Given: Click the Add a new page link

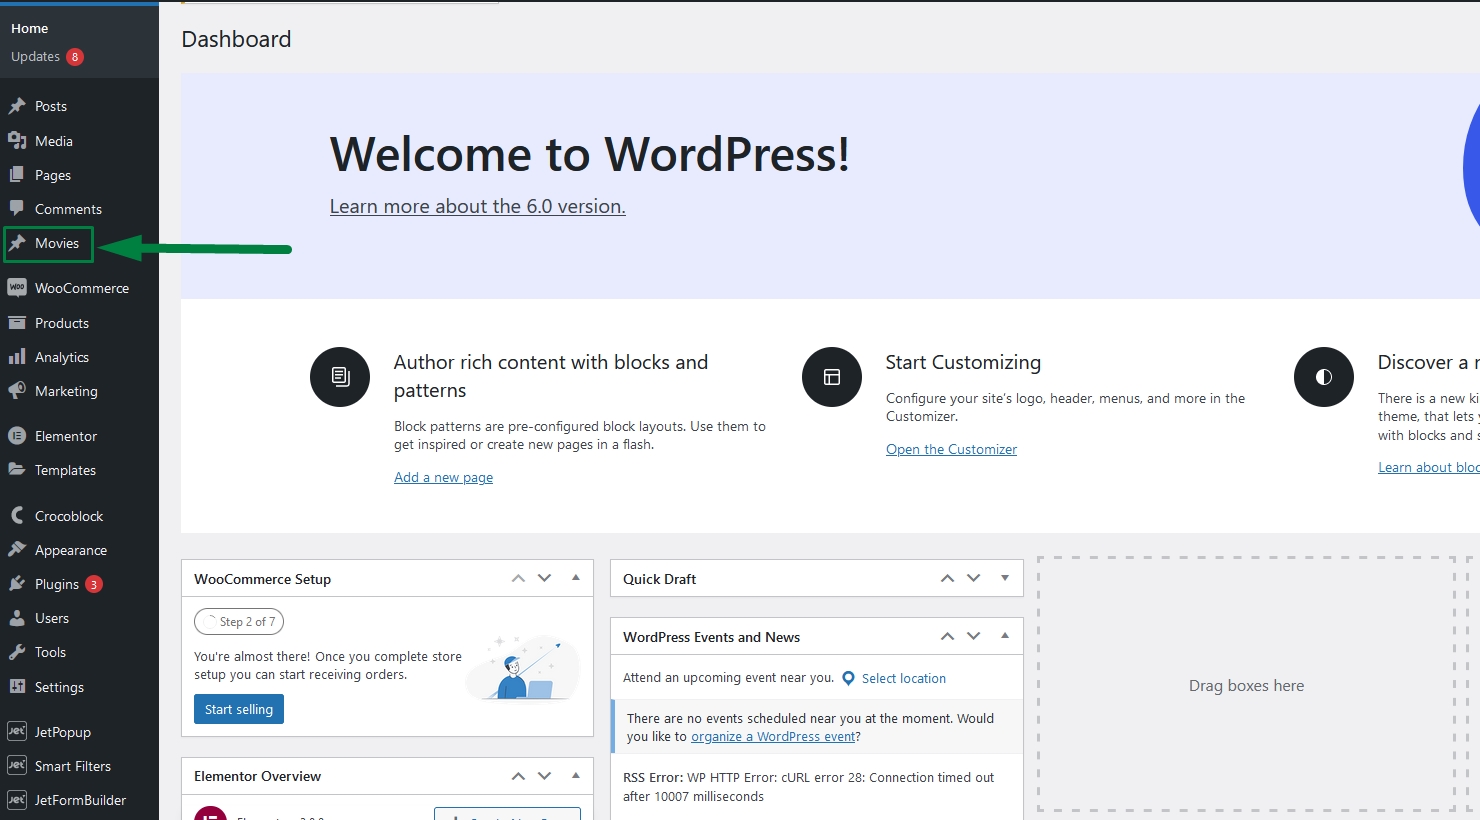Looking at the screenshot, I should (443, 477).
